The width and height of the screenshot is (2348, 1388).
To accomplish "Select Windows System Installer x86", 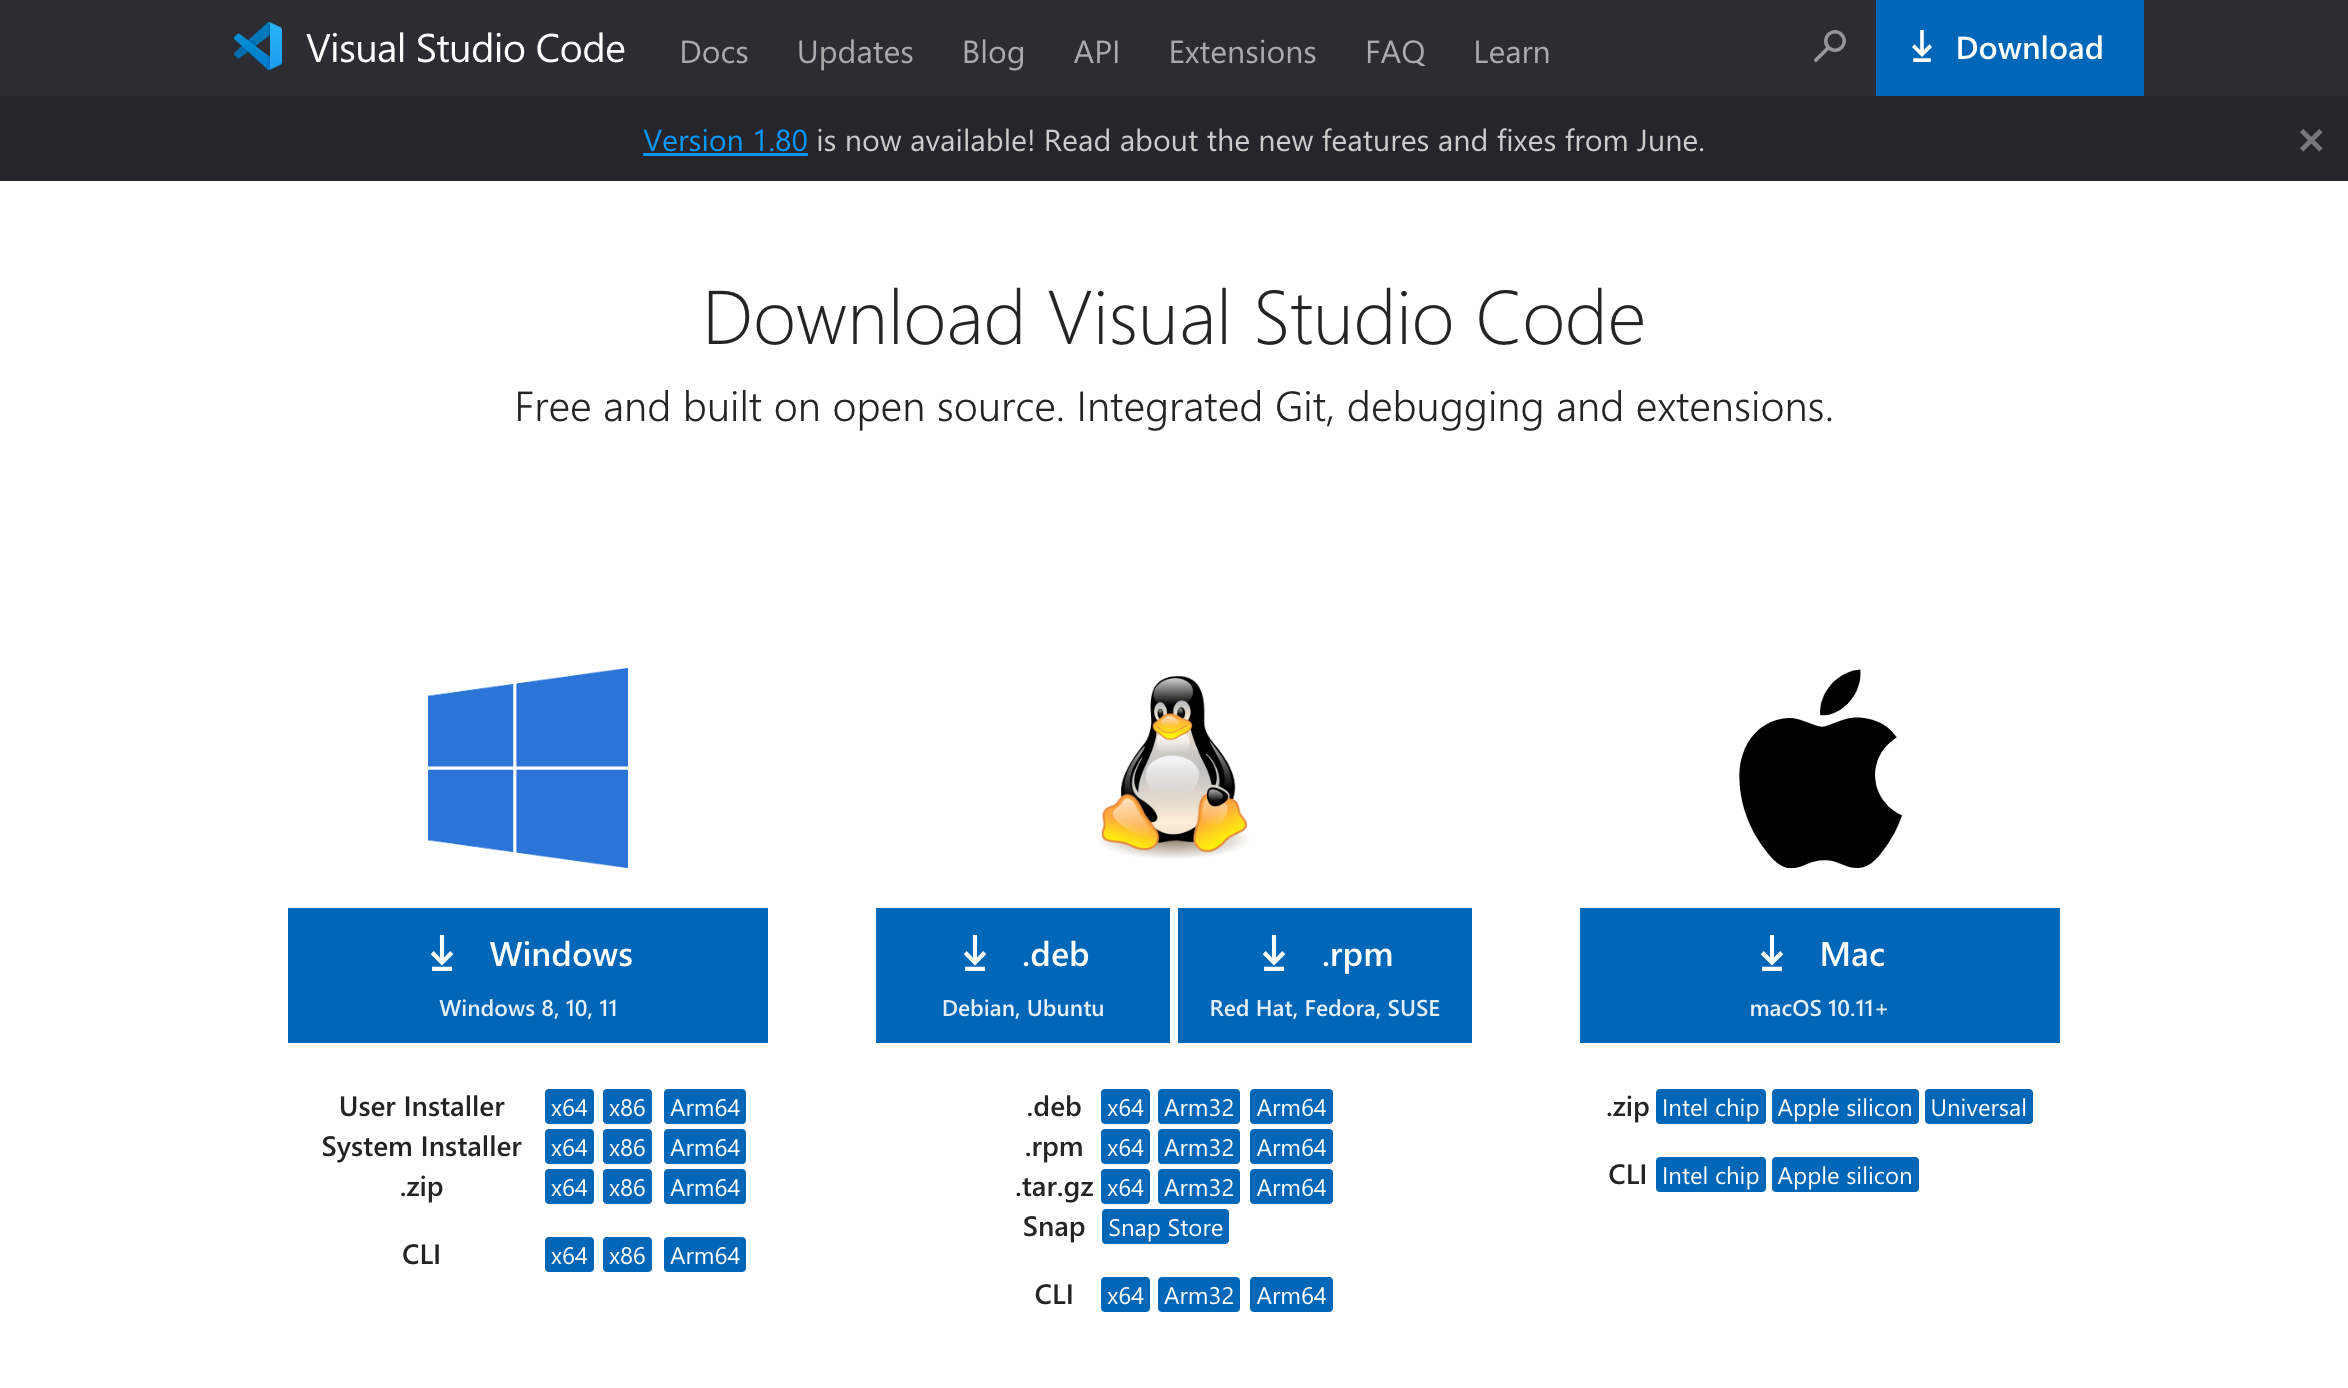I will [x=627, y=1147].
